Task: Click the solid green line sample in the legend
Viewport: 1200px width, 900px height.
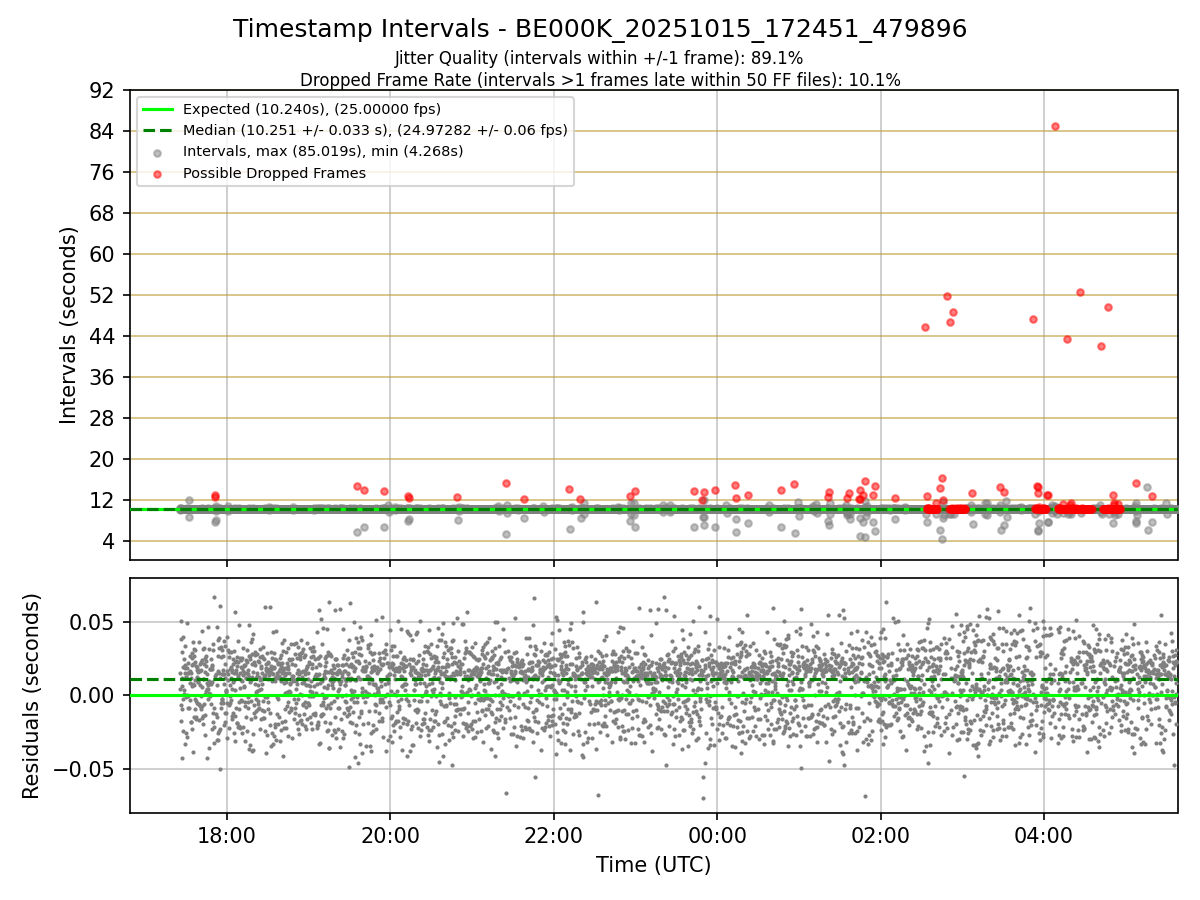Action: pos(158,109)
